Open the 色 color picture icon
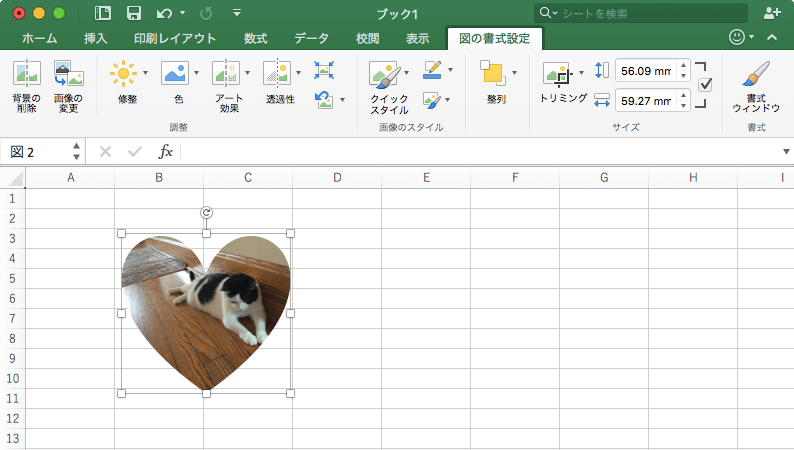Screen dimensions: 794x450 [x=175, y=73]
